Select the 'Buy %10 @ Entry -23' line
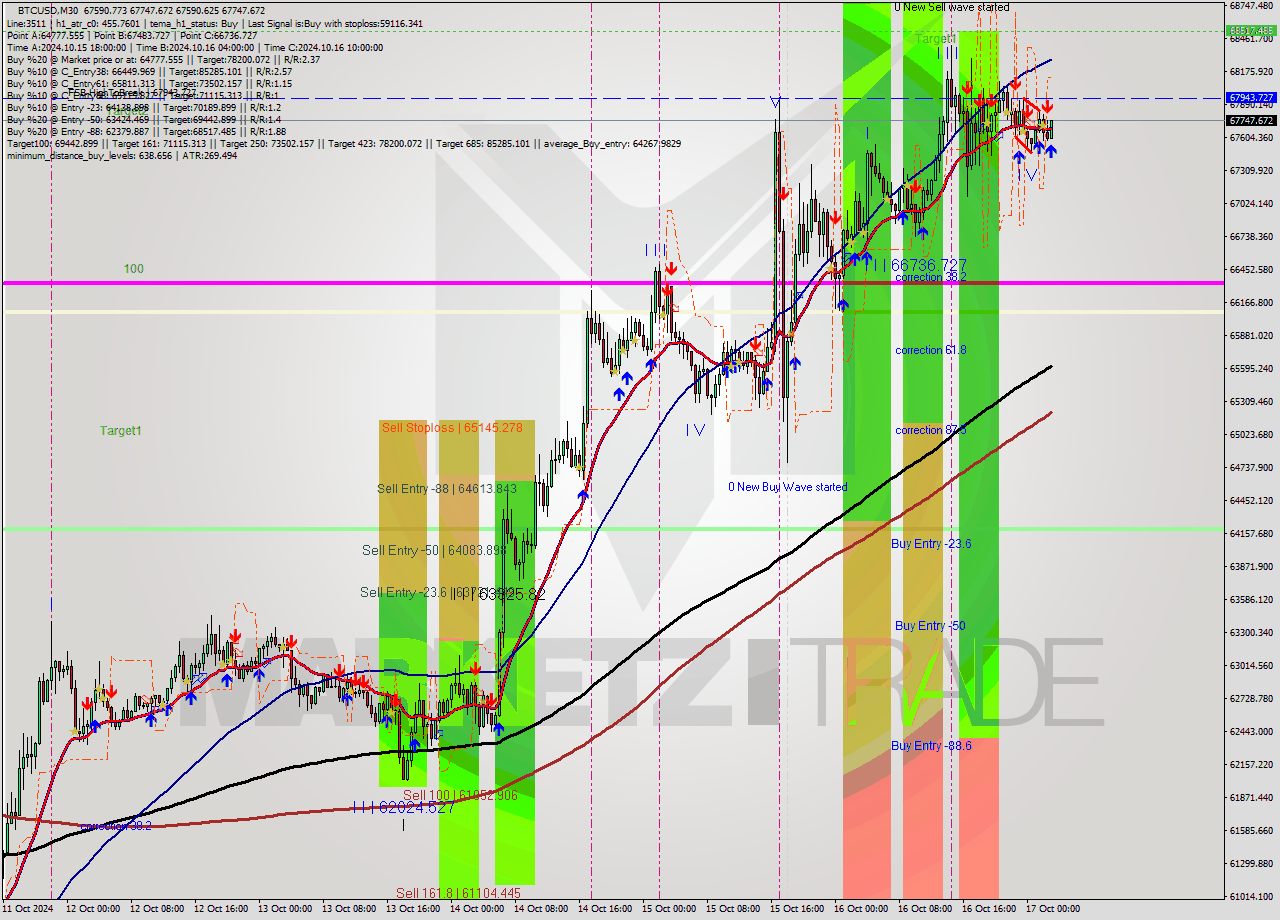1280x920 pixels. click(144, 107)
